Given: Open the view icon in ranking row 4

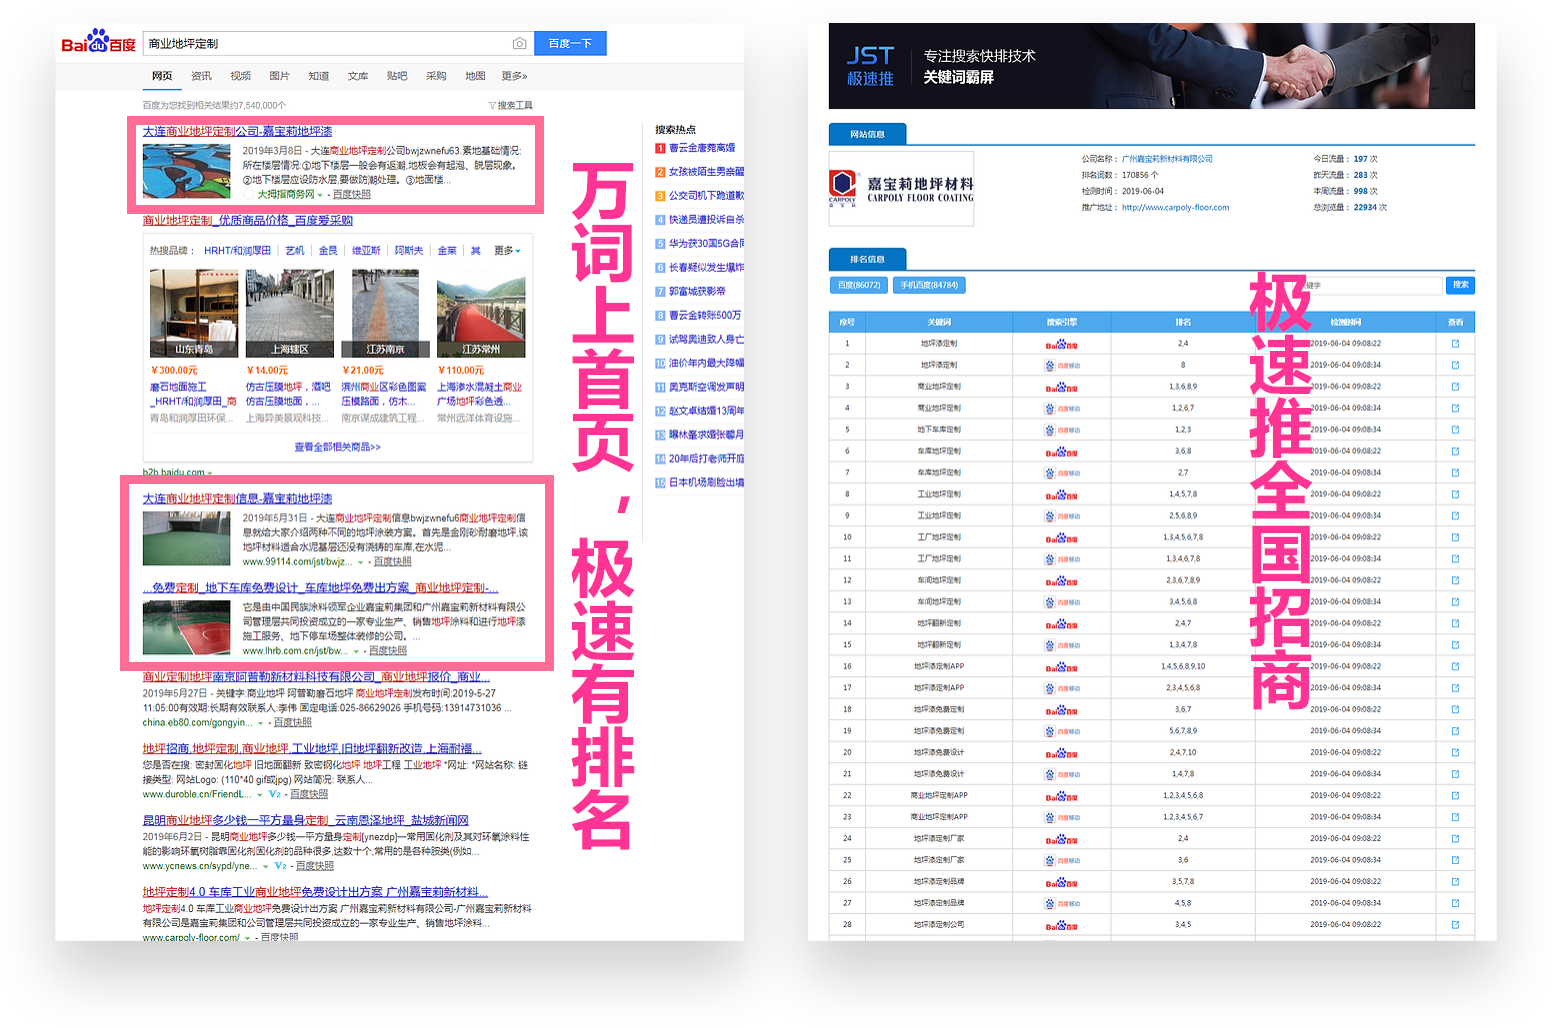Looking at the screenshot, I should pyautogui.click(x=1455, y=408).
